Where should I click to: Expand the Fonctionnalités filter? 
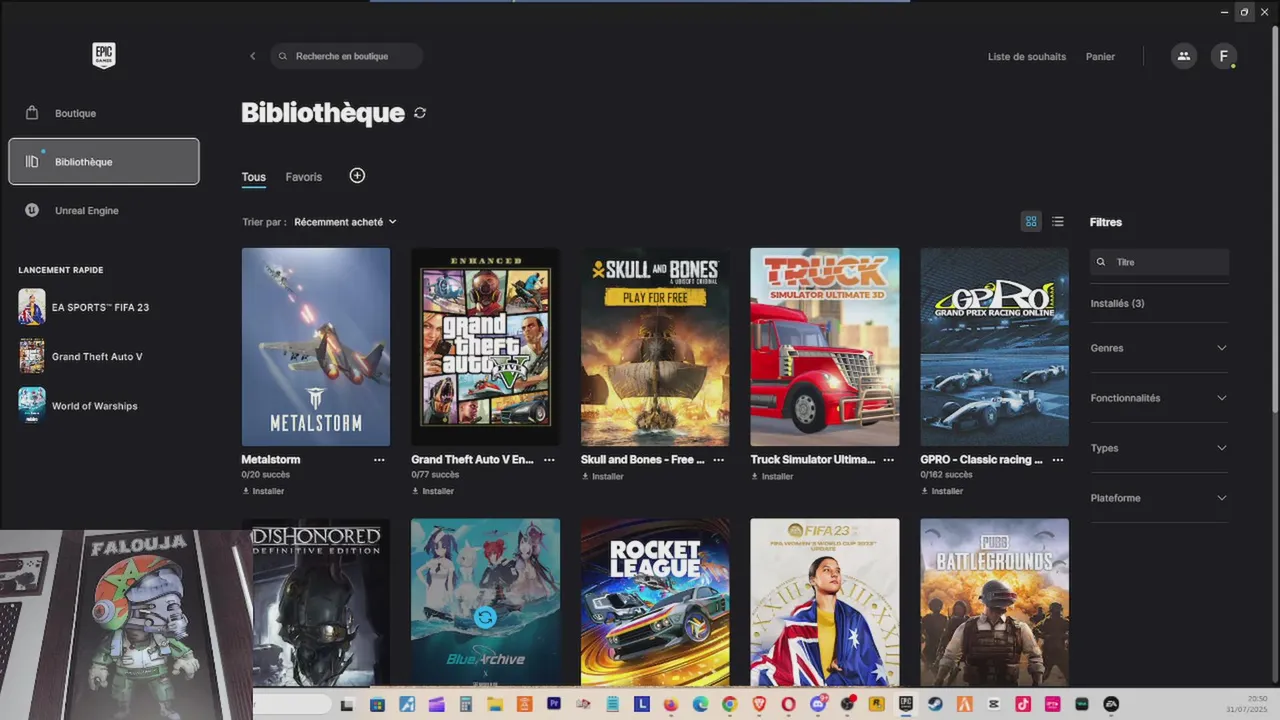click(x=1160, y=398)
